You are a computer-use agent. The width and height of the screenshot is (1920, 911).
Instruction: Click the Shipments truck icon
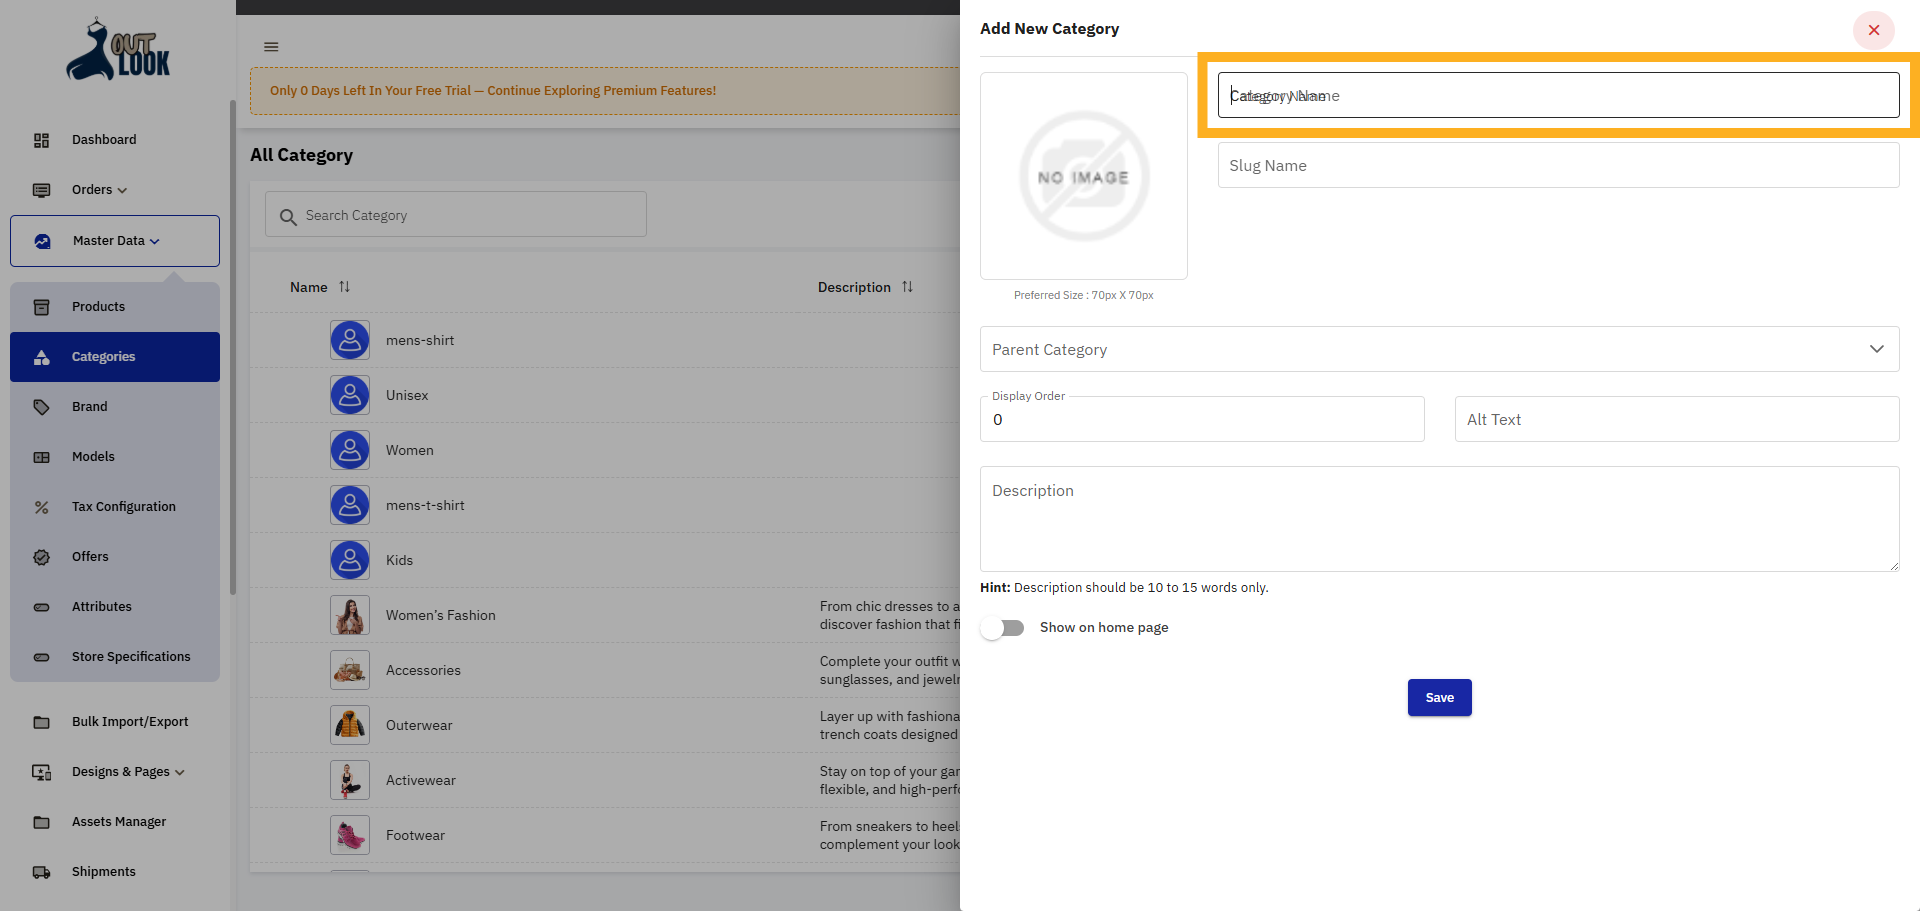(x=42, y=871)
